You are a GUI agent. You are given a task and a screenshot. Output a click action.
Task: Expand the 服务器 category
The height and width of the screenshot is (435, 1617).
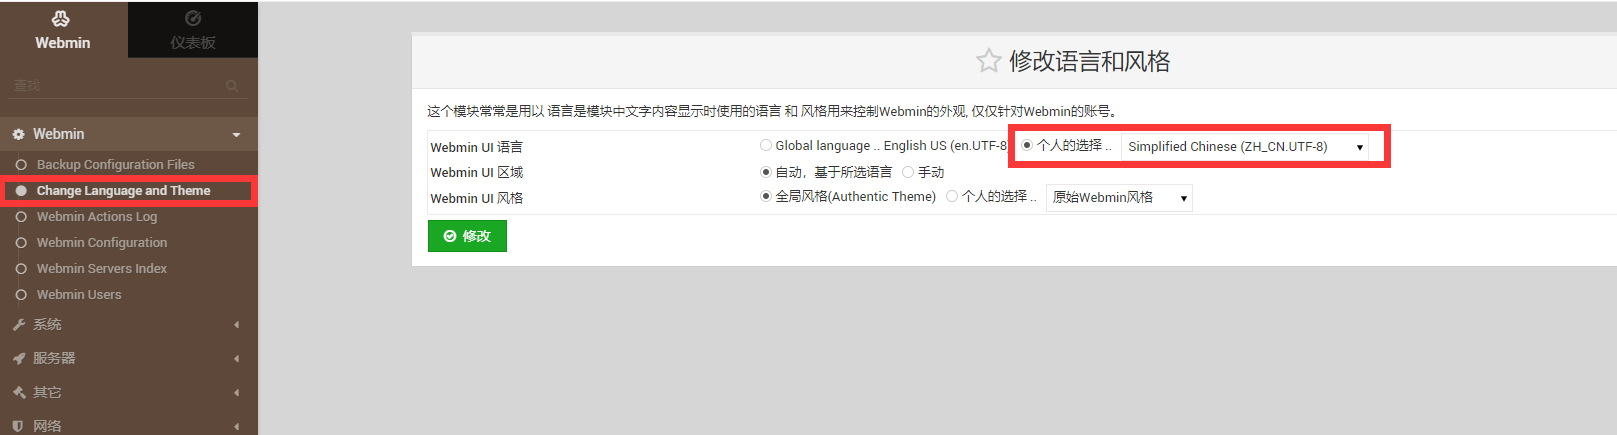coord(129,358)
